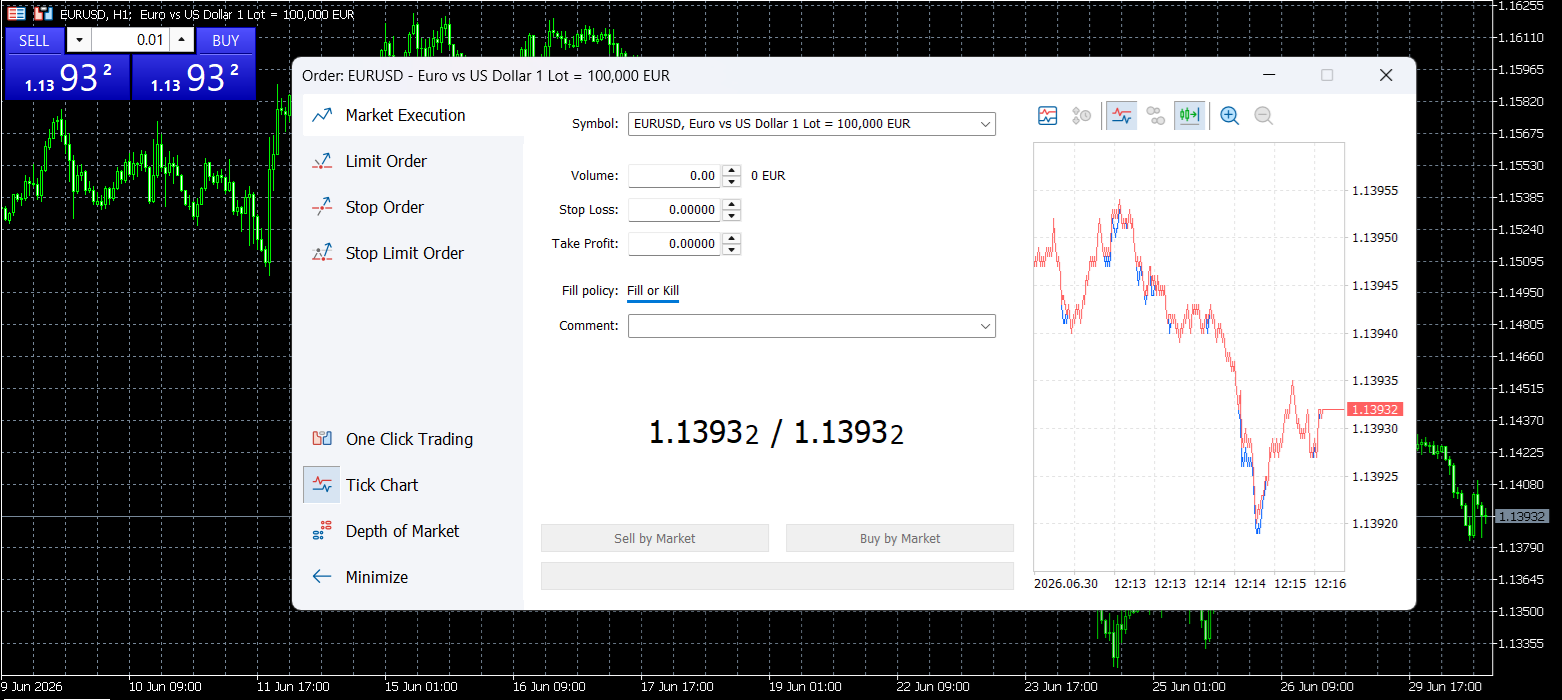Viewport: 1562px width, 700px height.
Task: Click the grey arrows-and-clock toolbar icon
Action: pyautogui.click(x=1081, y=115)
